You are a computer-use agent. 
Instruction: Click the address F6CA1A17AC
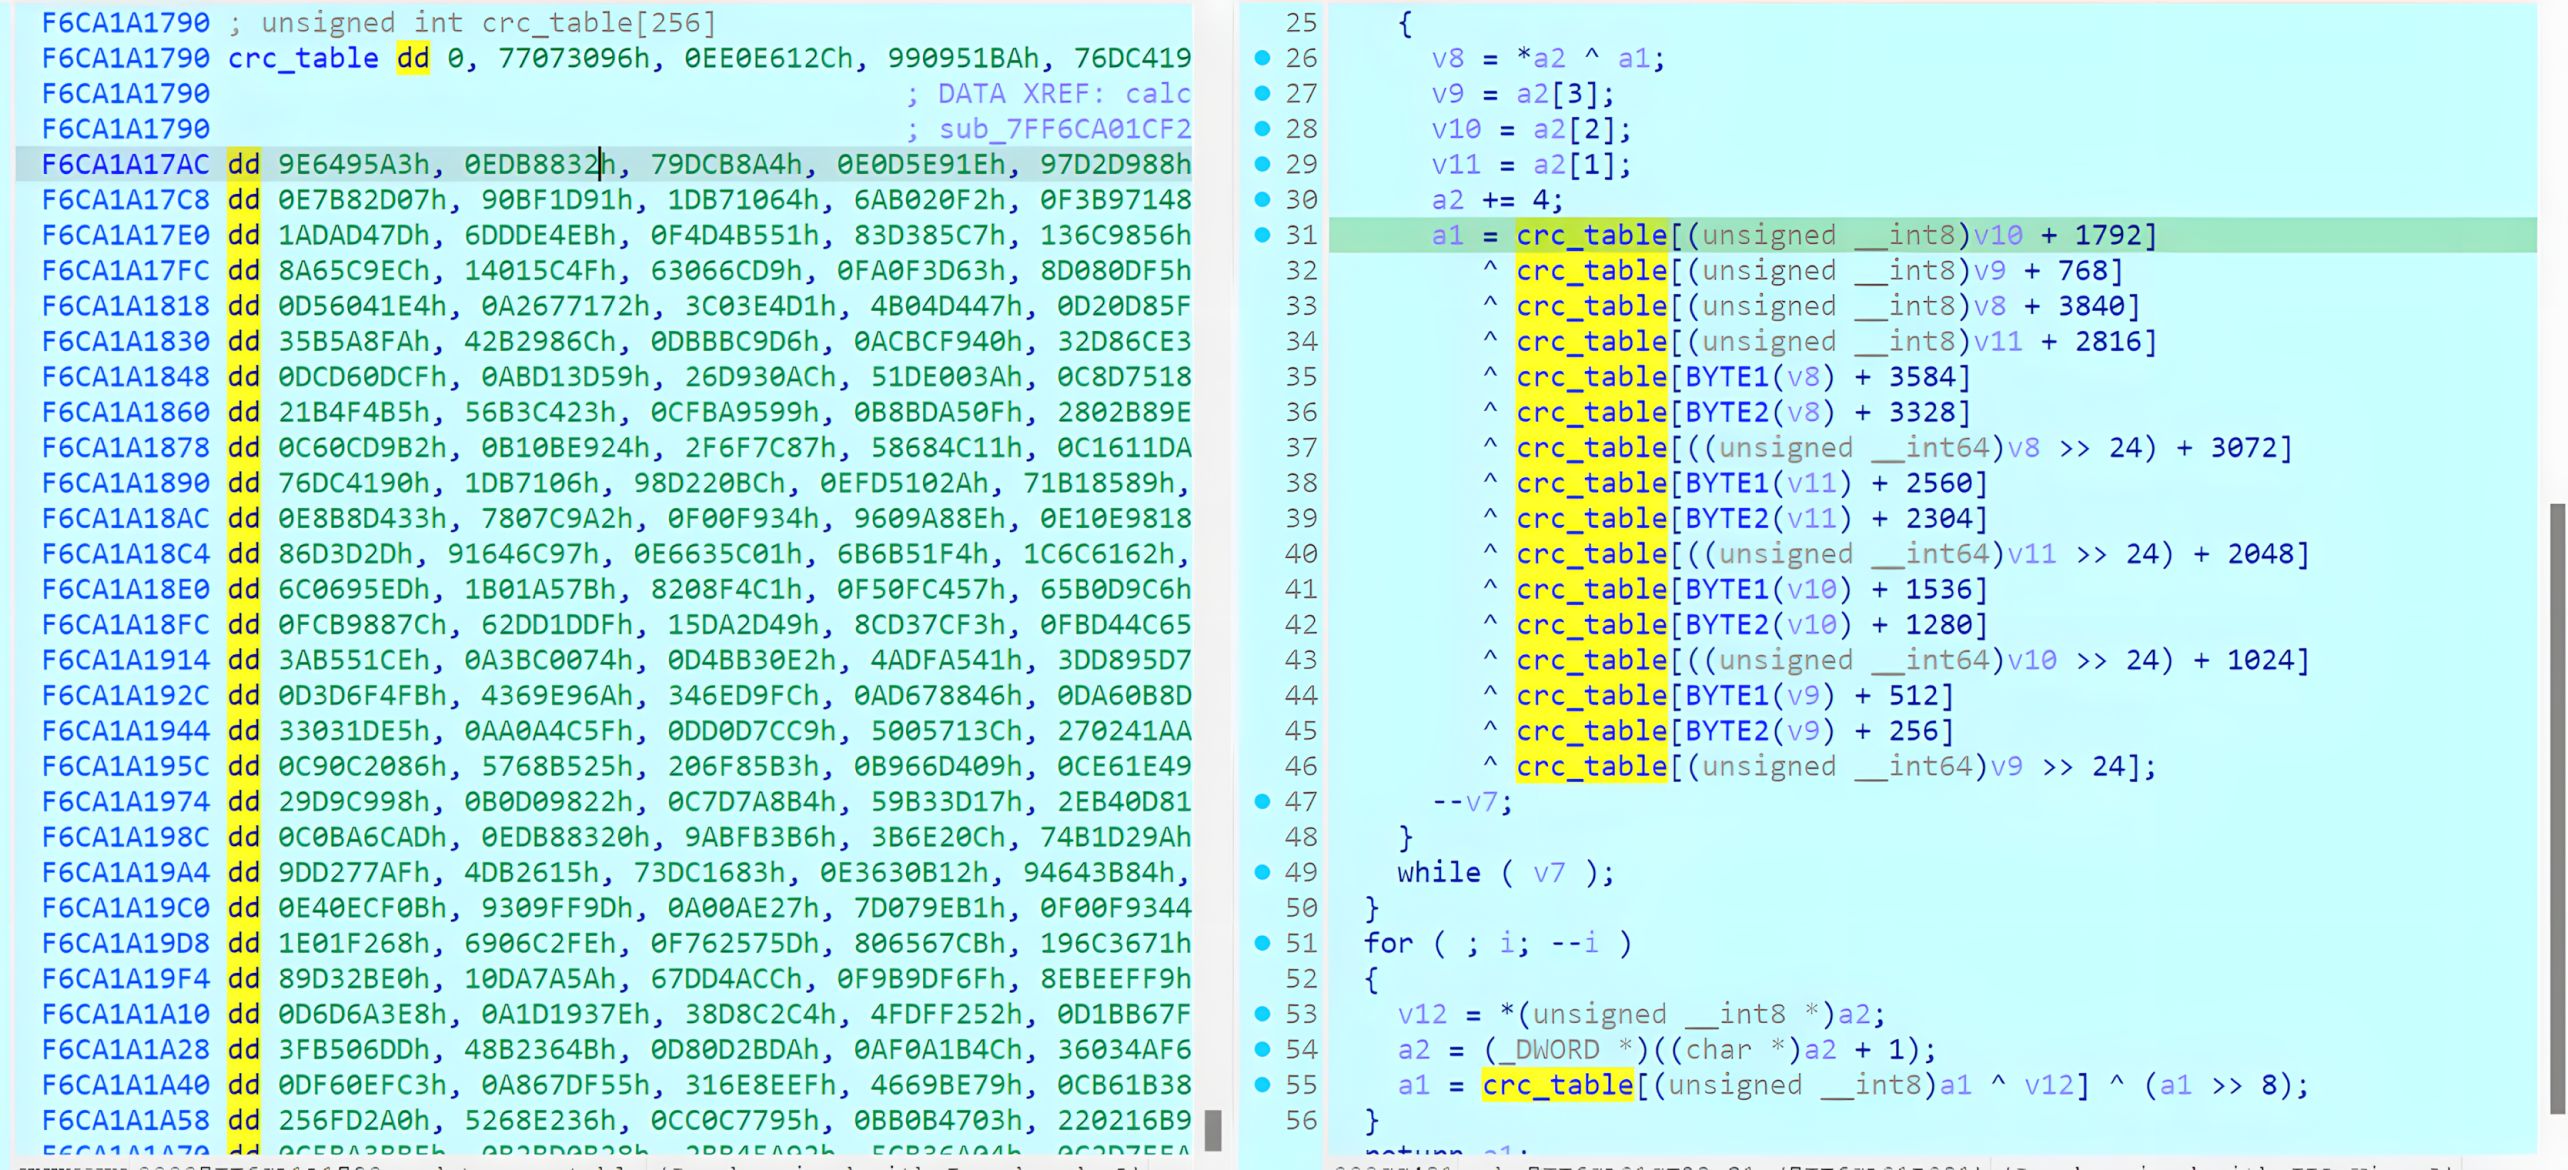(125, 164)
